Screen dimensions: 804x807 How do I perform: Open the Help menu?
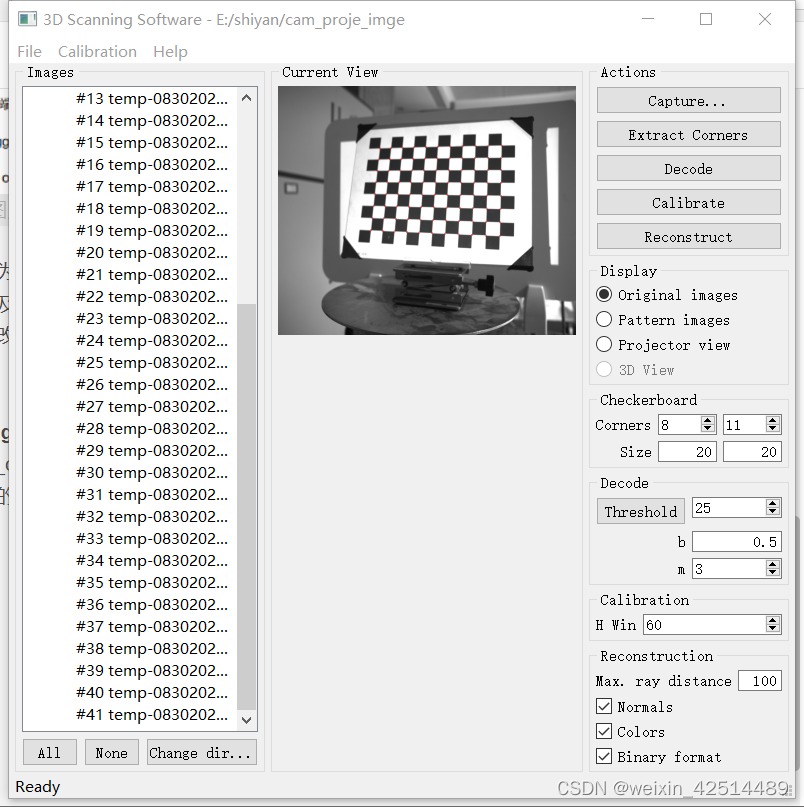[170, 51]
